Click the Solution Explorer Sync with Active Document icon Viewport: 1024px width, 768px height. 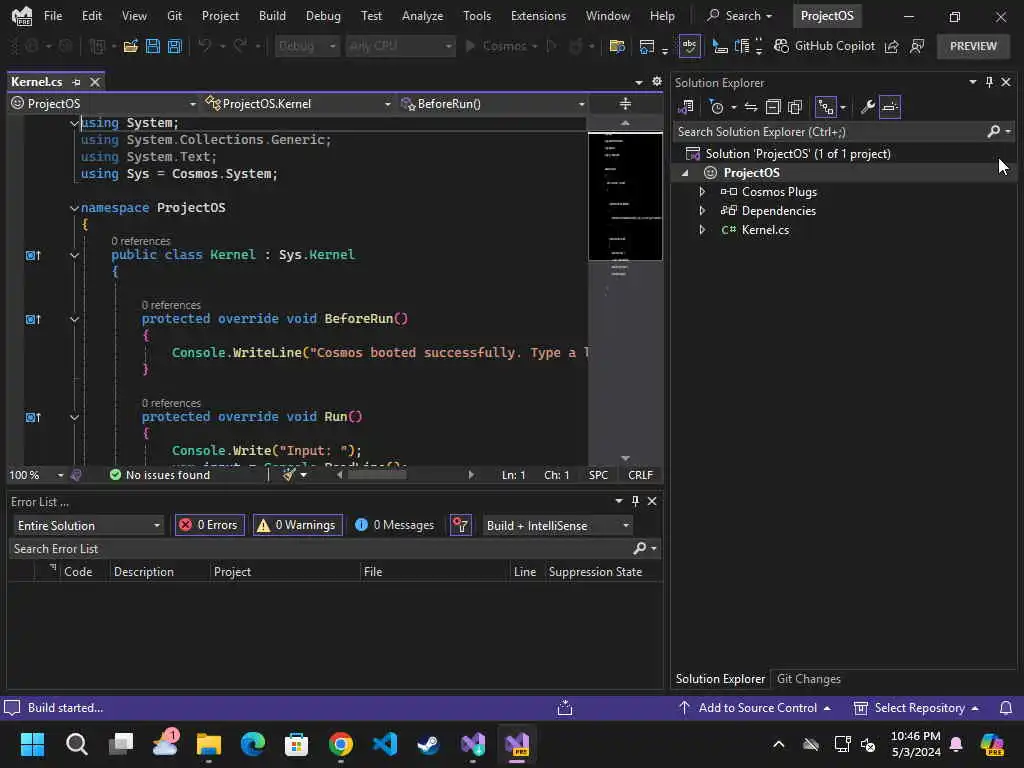coord(750,107)
